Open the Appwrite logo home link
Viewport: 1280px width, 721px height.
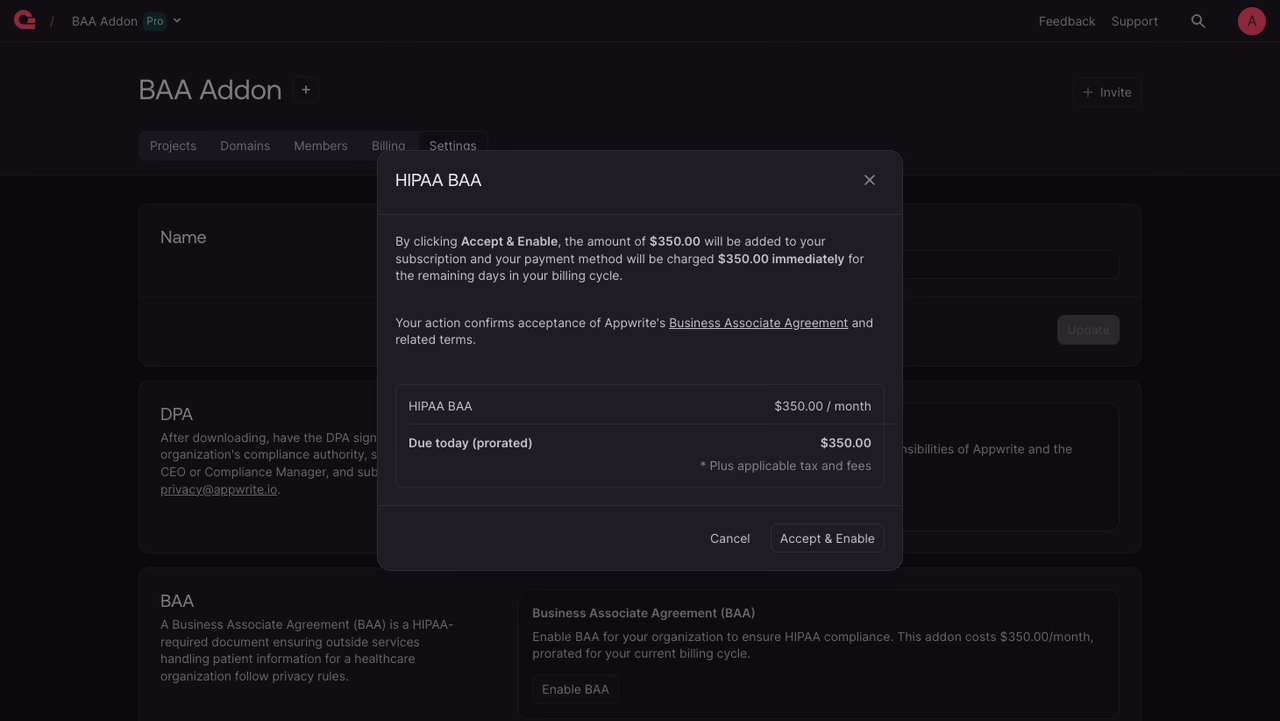coord(25,20)
